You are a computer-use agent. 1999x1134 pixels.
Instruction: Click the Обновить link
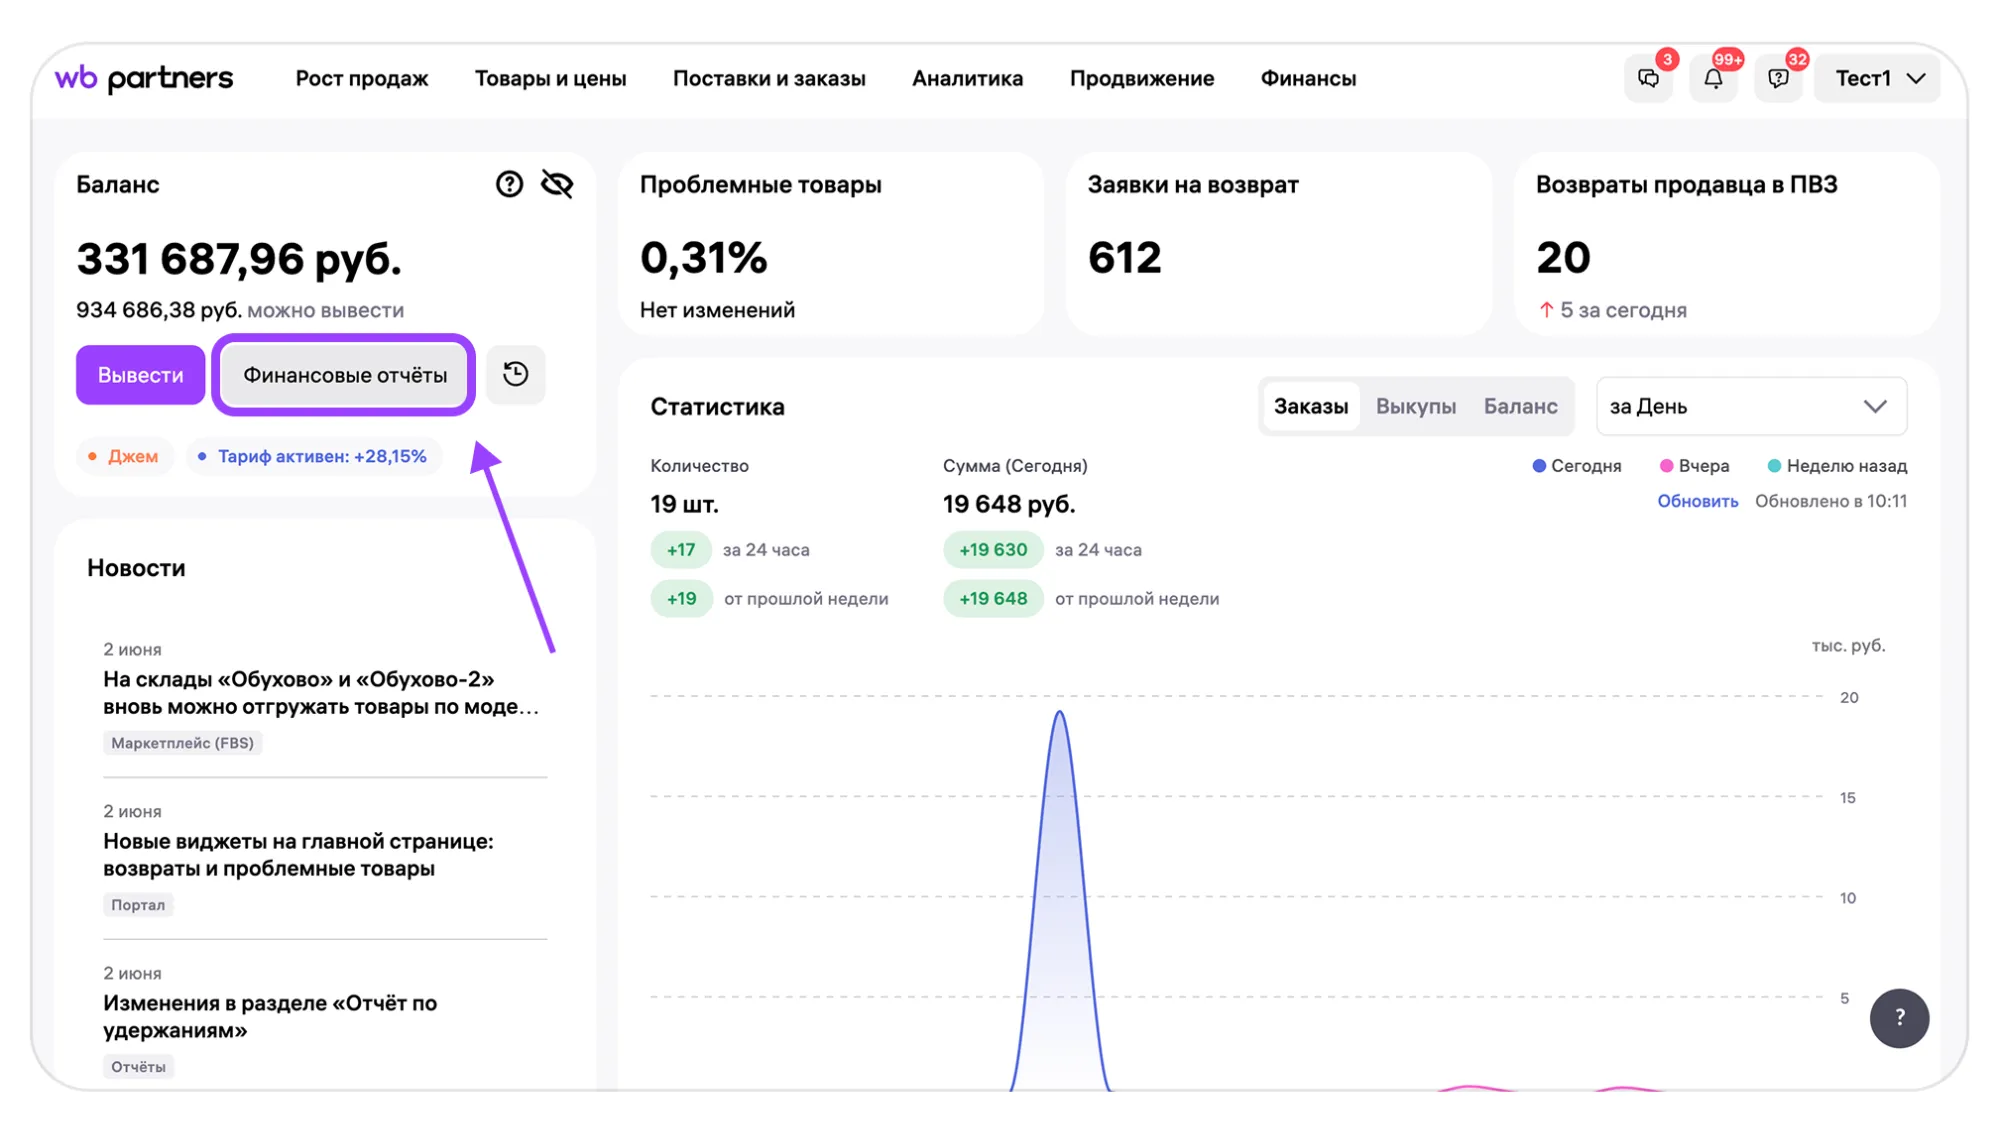click(x=1697, y=501)
